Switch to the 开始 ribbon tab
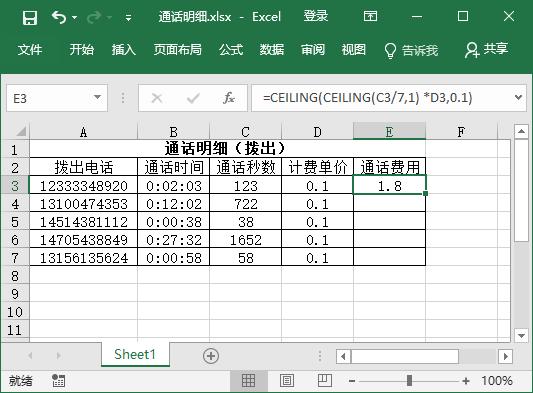533x393 pixels. point(82,50)
